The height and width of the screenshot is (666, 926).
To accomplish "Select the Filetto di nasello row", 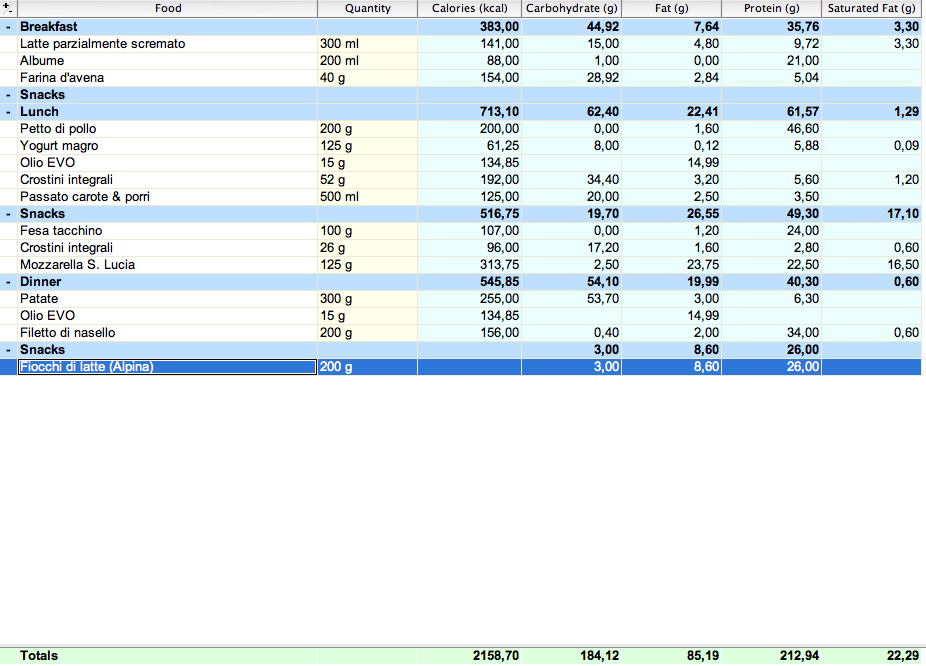I will point(67,333).
